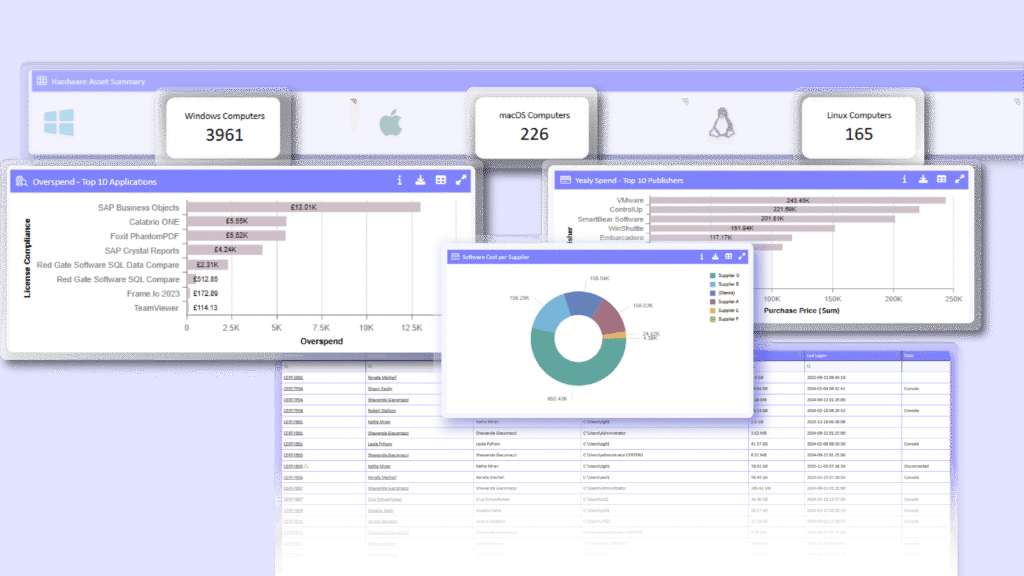The height and width of the screenshot is (576, 1024).
Task: Click the Yearly Spend panel title icon
Action: (566, 180)
